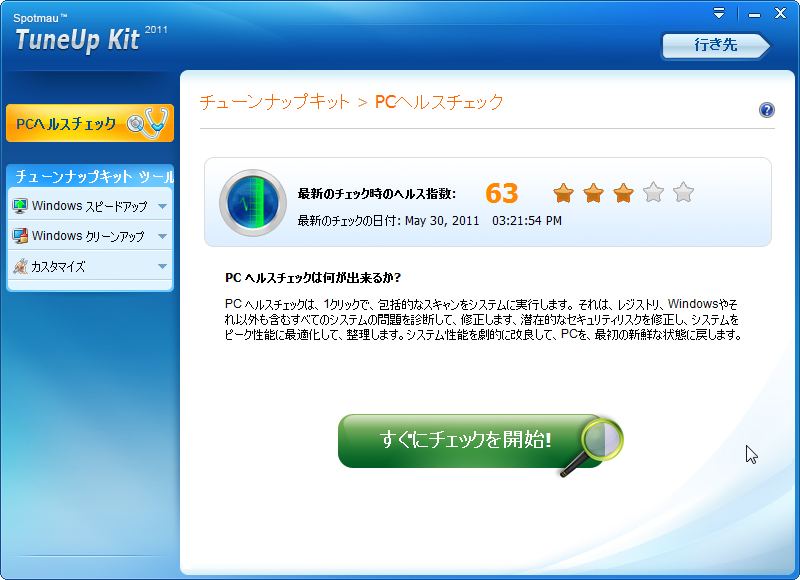The image size is (800, 580).
Task: Click the チューンナップキット breadcrumb link
Action: tap(274, 102)
